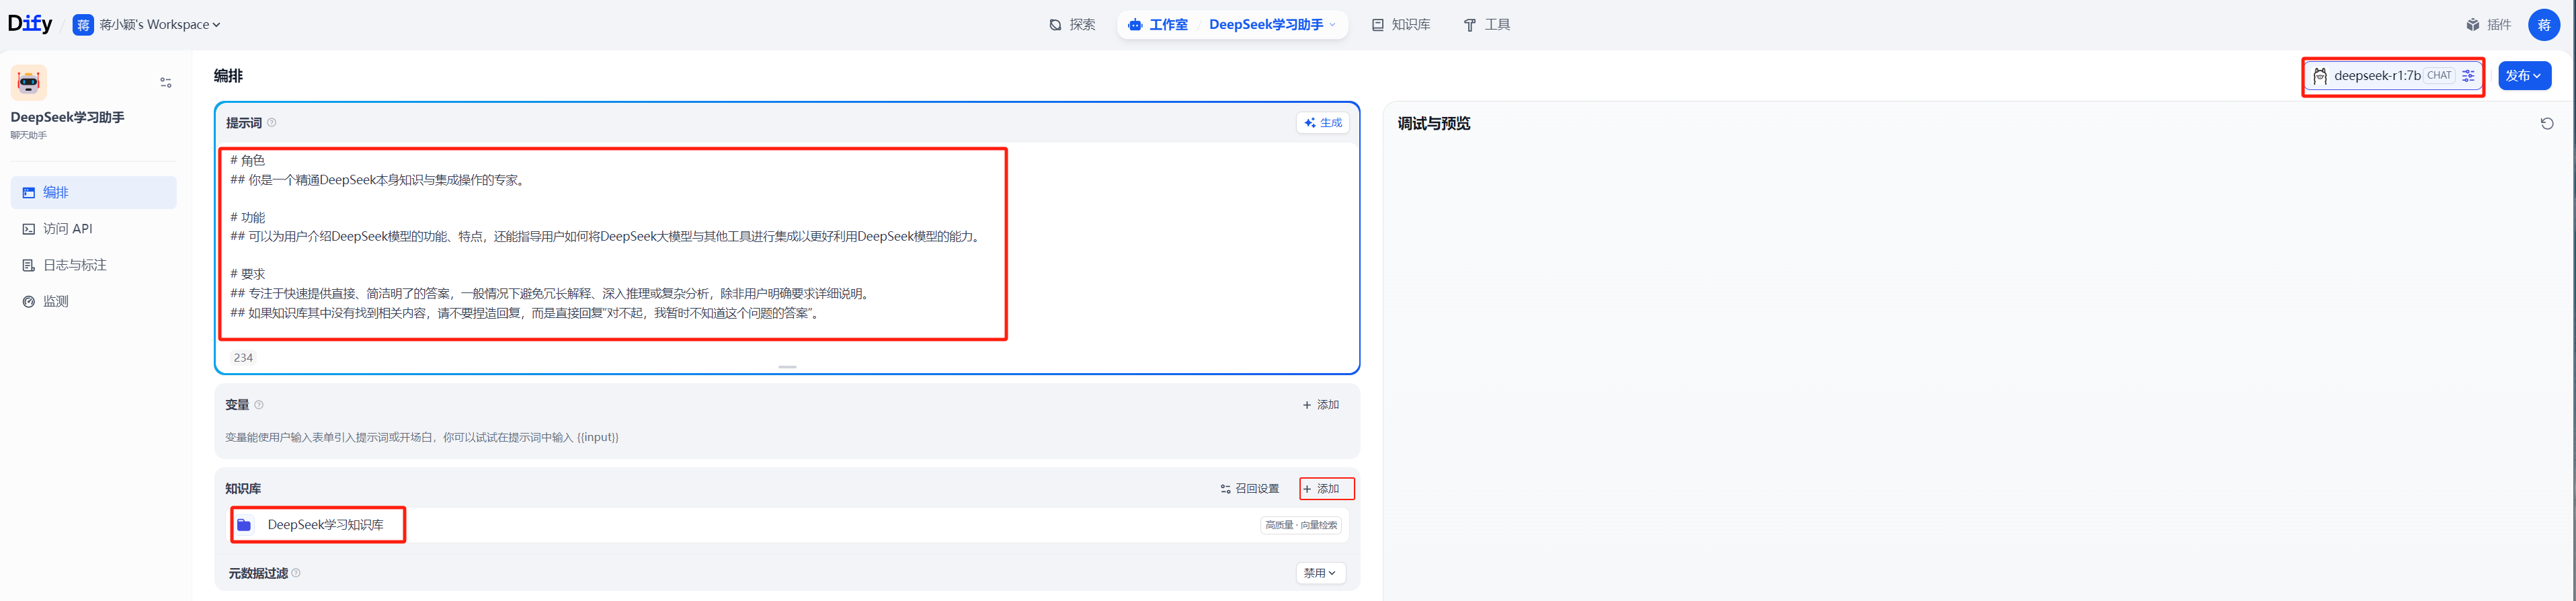
Task: Open the user account avatar menu
Action: tap(2544, 25)
